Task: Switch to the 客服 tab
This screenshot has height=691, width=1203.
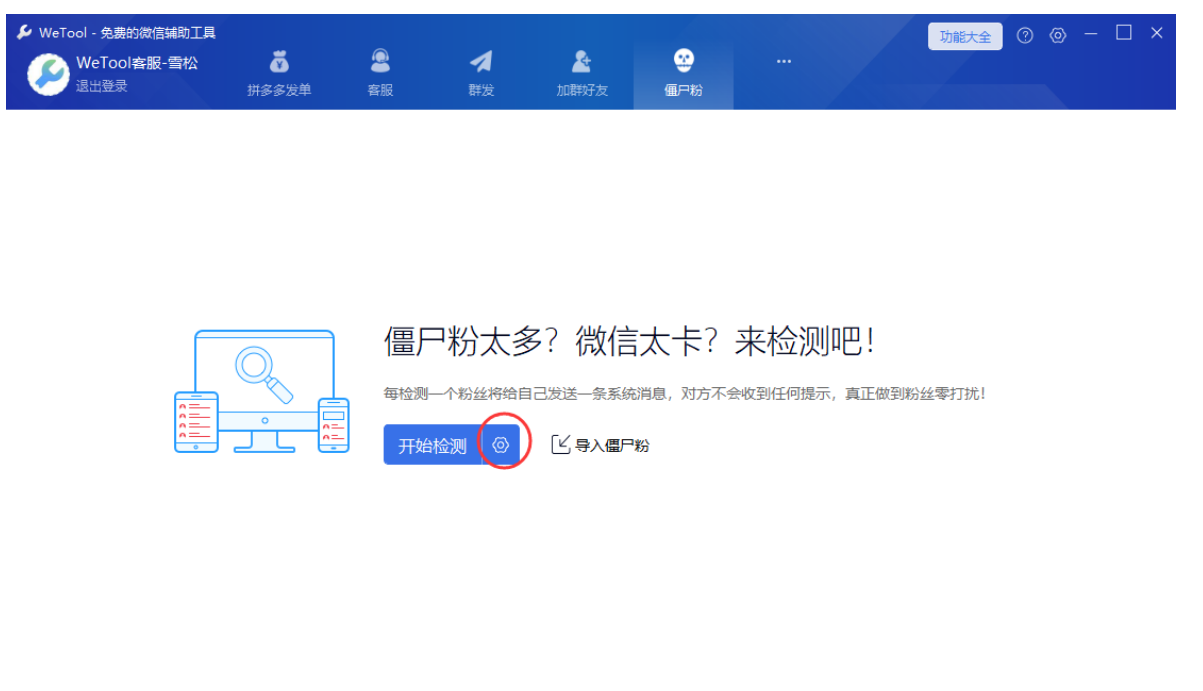Action: pyautogui.click(x=380, y=75)
